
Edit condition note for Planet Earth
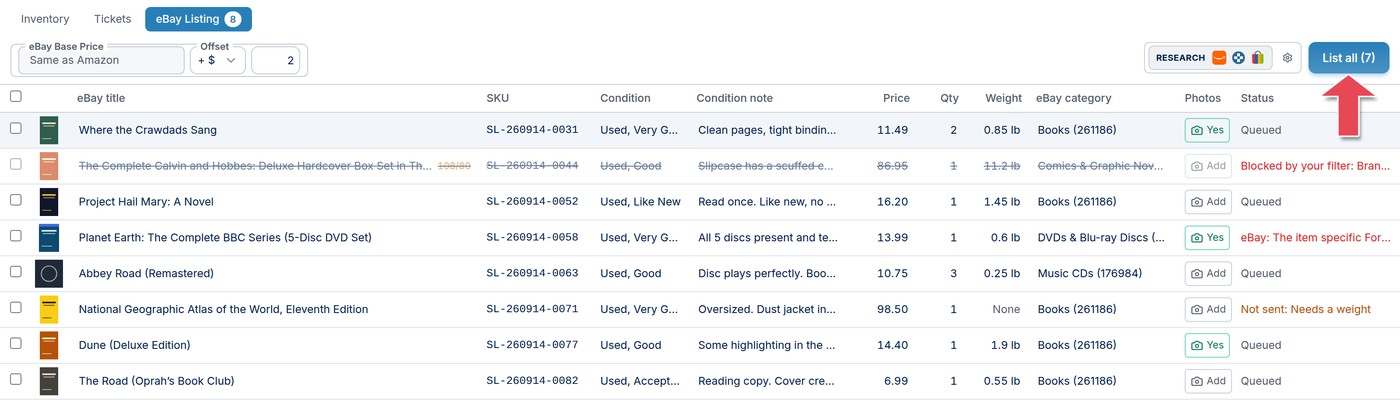pos(766,238)
